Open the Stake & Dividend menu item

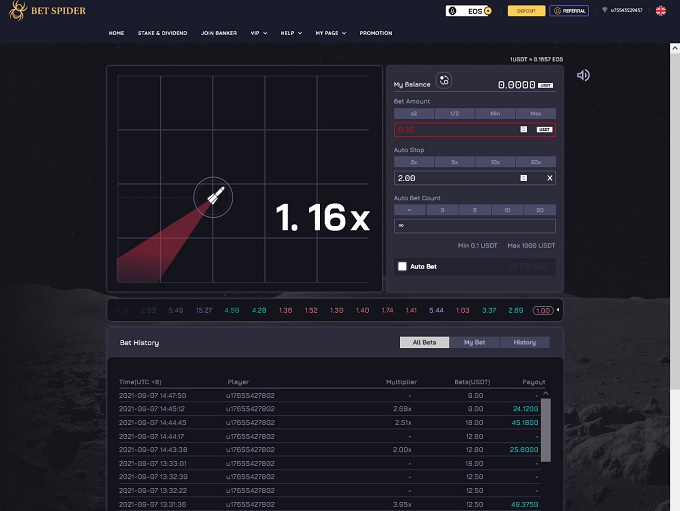[162, 33]
